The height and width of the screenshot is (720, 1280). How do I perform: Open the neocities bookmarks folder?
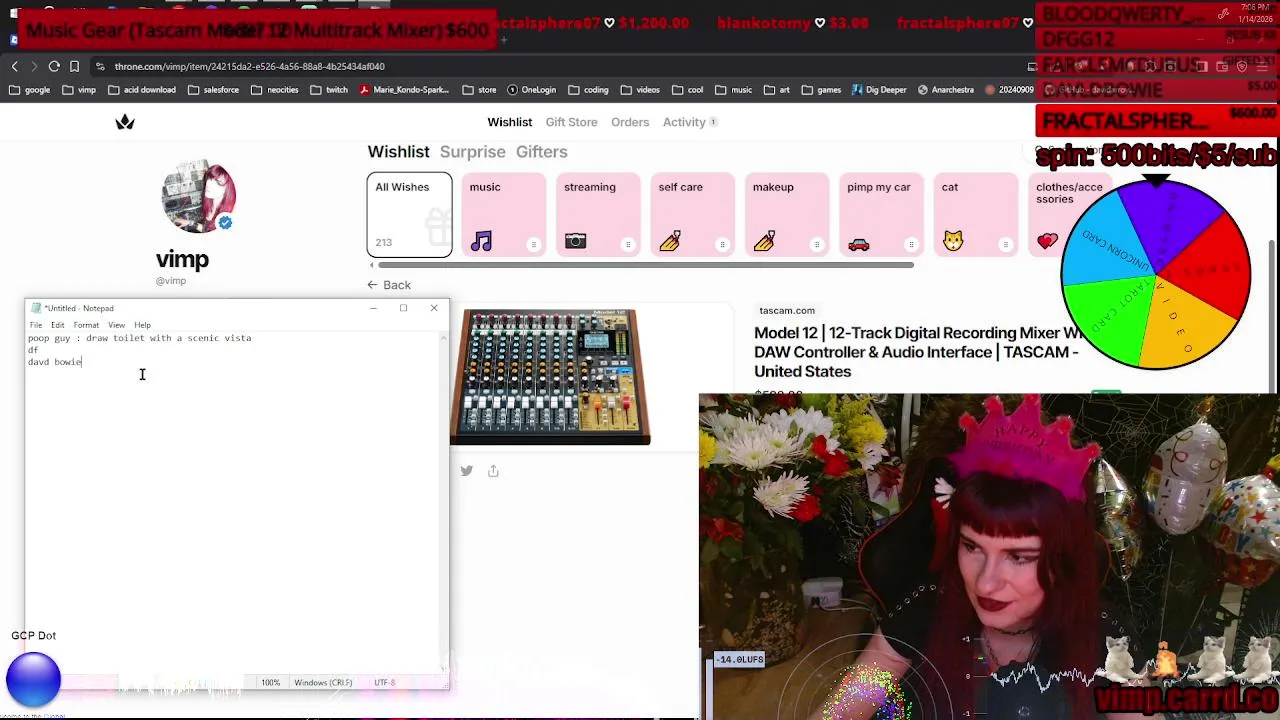pos(275,90)
